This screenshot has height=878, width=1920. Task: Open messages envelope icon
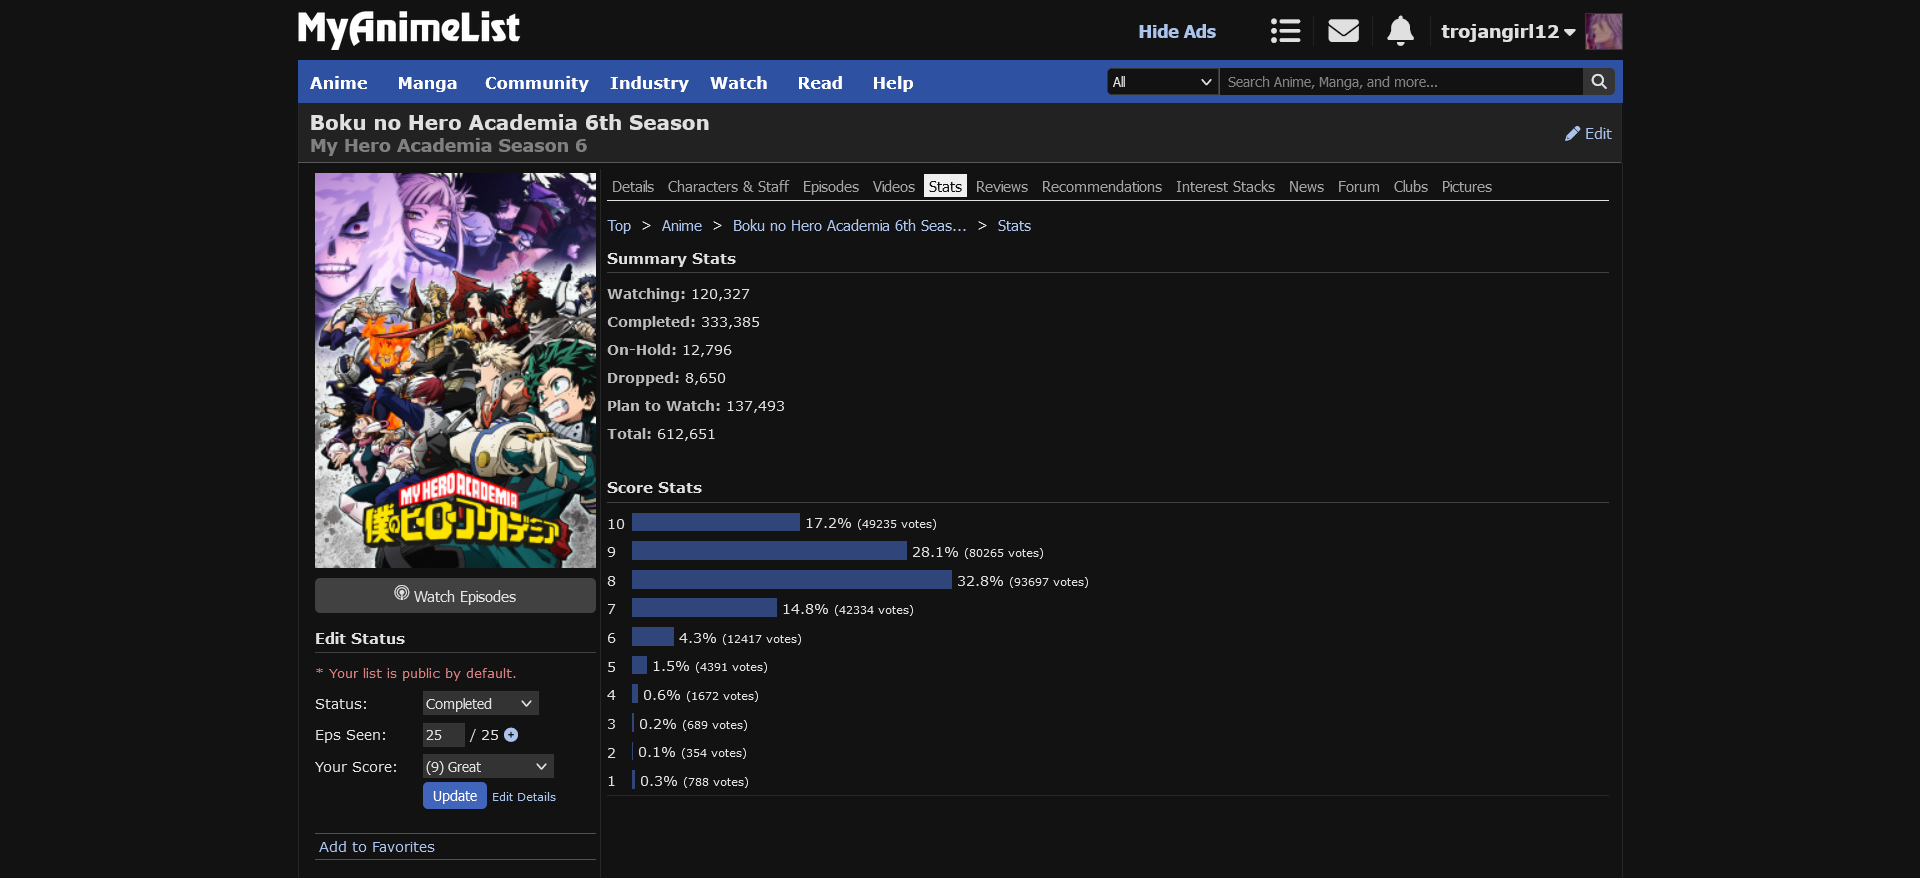(1343, 31)
